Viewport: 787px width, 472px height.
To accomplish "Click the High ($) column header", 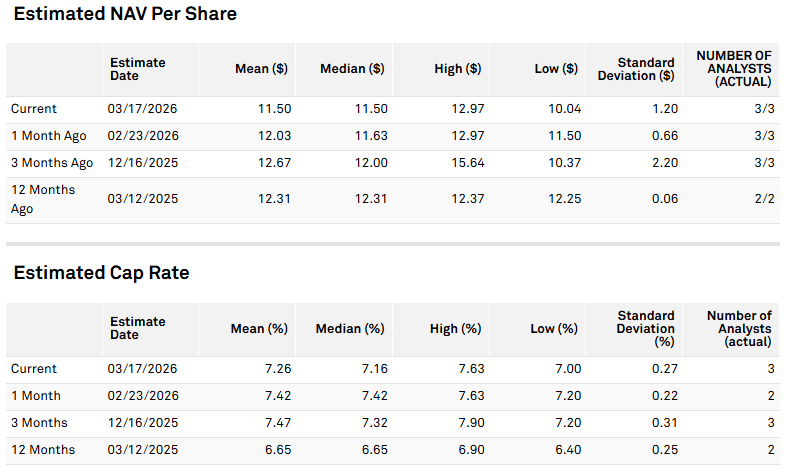I will (458, 69).
